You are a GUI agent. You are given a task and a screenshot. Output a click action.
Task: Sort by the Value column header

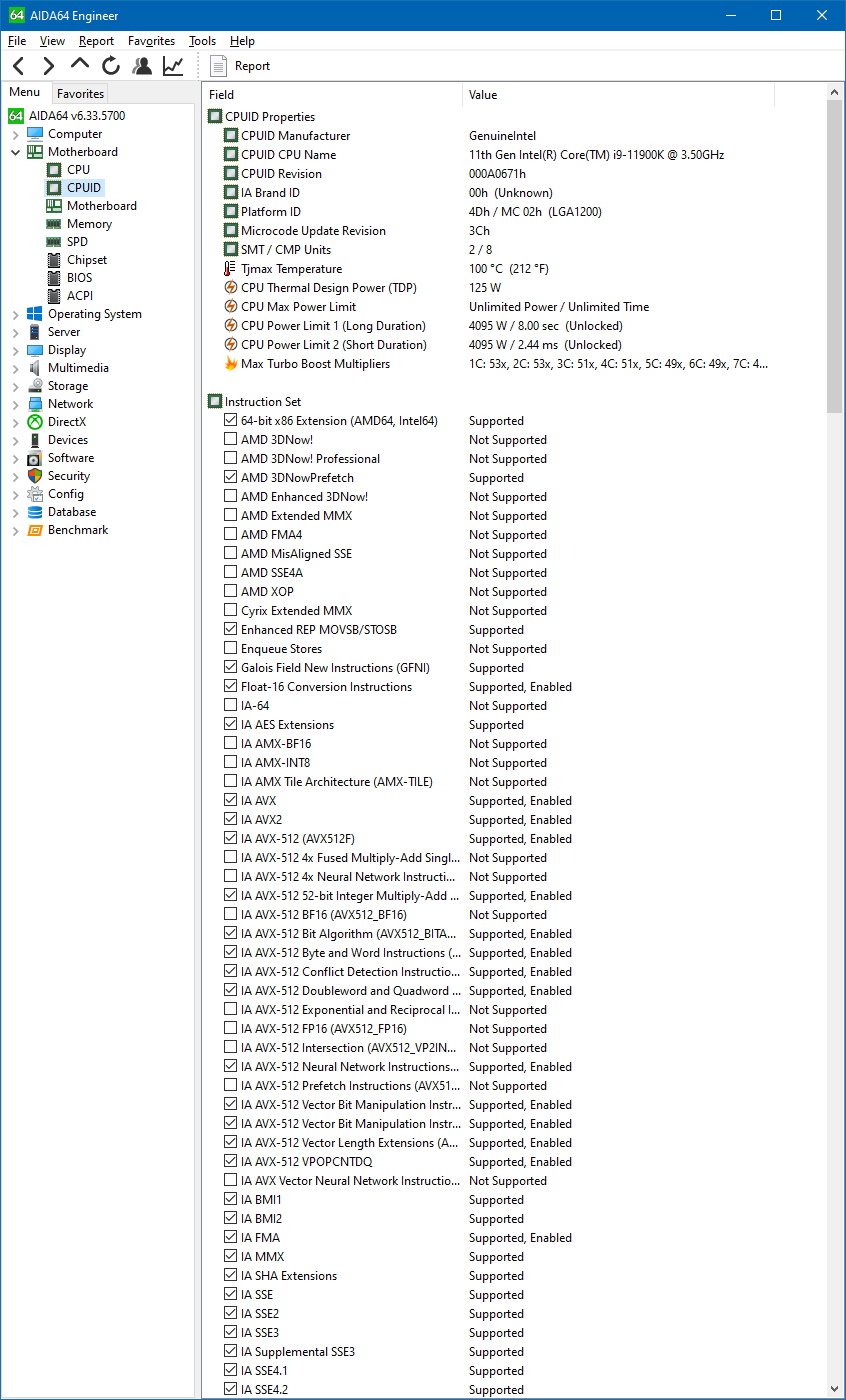[x=618, y=95]
